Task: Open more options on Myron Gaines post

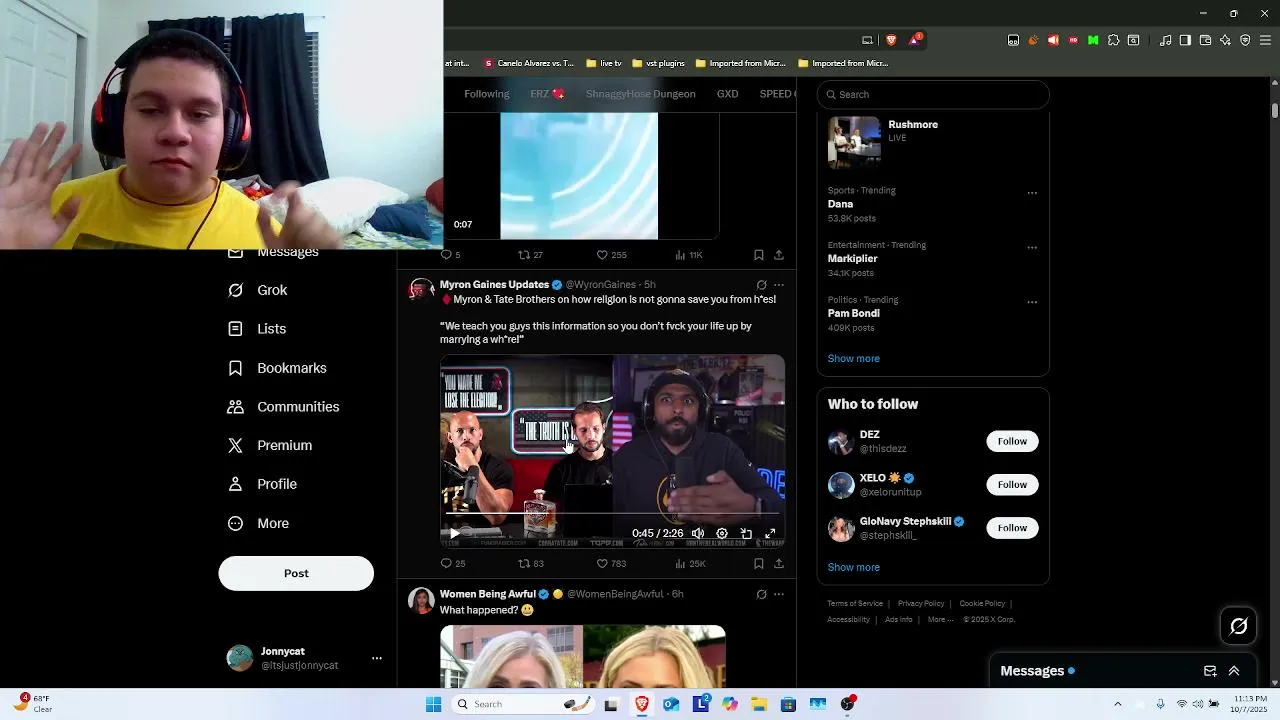Action: 779,285
